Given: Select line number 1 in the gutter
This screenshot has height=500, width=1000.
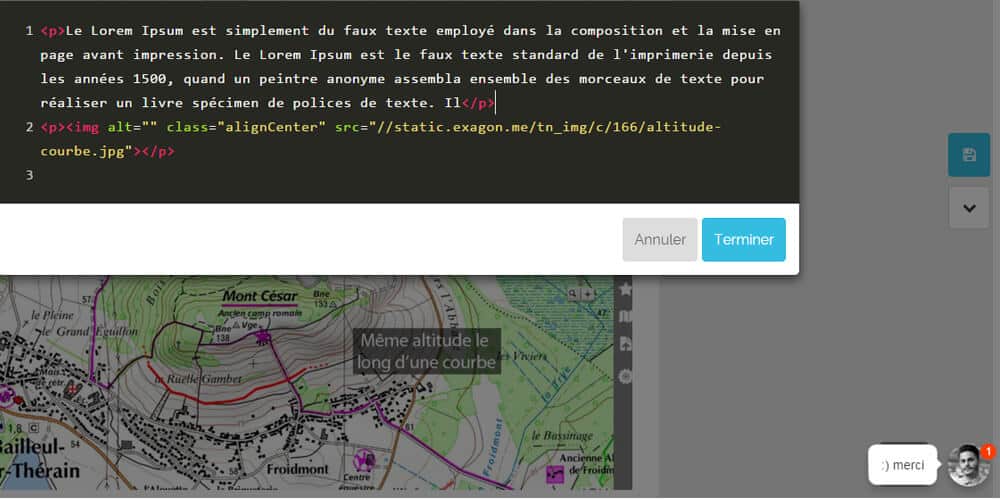Looking at the screenshot, I should (29, 31).
